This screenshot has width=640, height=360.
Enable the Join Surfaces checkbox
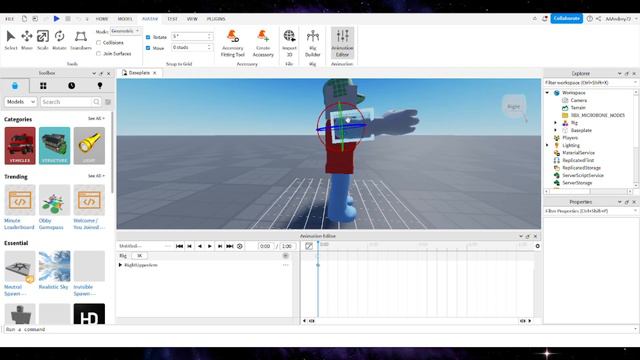pos(98,53)
